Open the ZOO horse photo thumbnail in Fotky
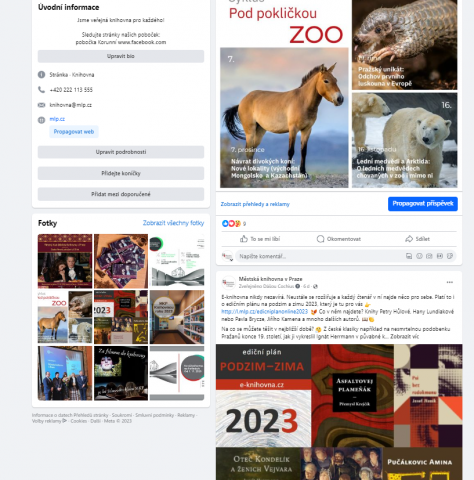The height and width of the screenshot is (480, 474). [65, 317]
